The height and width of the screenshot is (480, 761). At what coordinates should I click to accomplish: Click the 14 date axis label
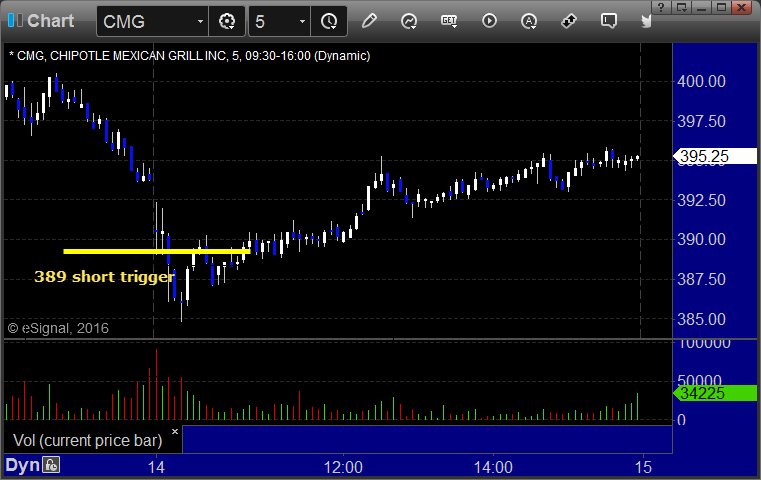(156, 467)
